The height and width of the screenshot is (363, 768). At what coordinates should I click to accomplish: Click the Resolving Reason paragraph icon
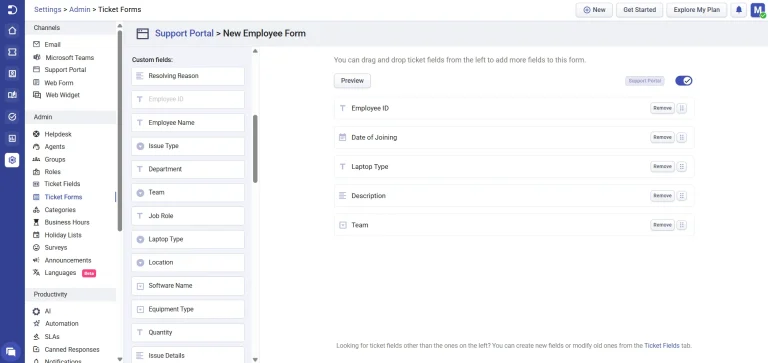coord(140,76)
